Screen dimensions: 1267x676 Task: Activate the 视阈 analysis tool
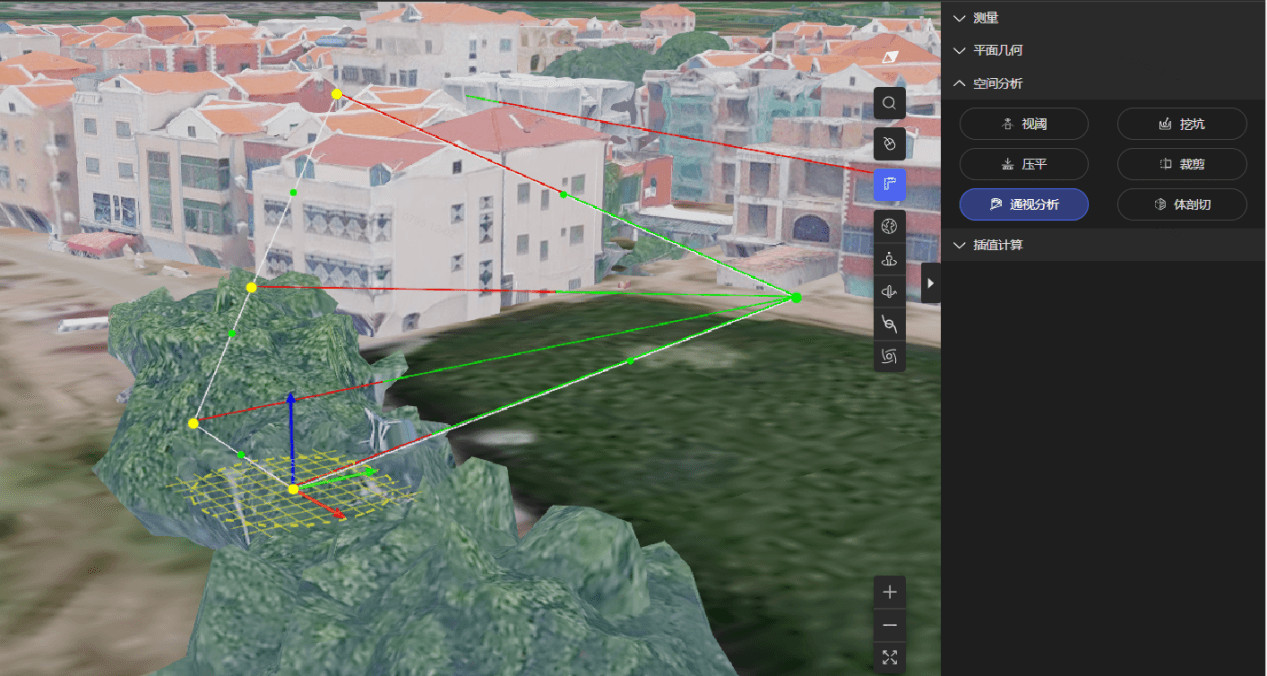point(1023,124)
